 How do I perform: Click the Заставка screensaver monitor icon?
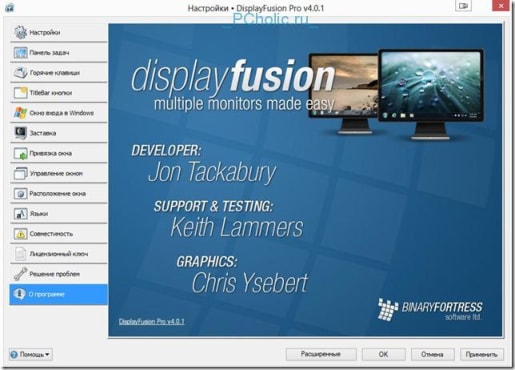20,133
